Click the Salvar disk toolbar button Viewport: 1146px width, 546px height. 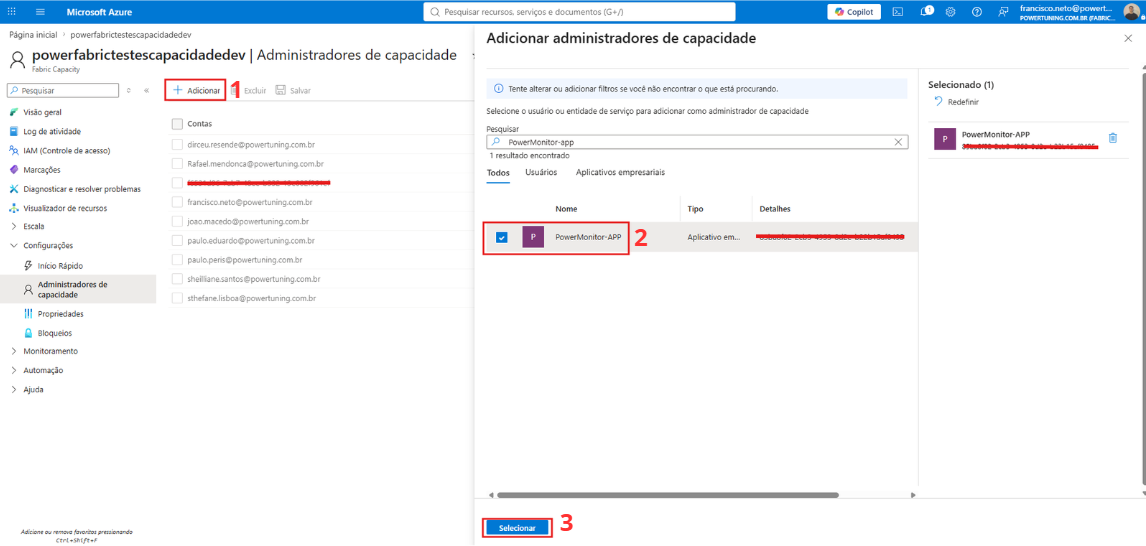pos(293,91)
